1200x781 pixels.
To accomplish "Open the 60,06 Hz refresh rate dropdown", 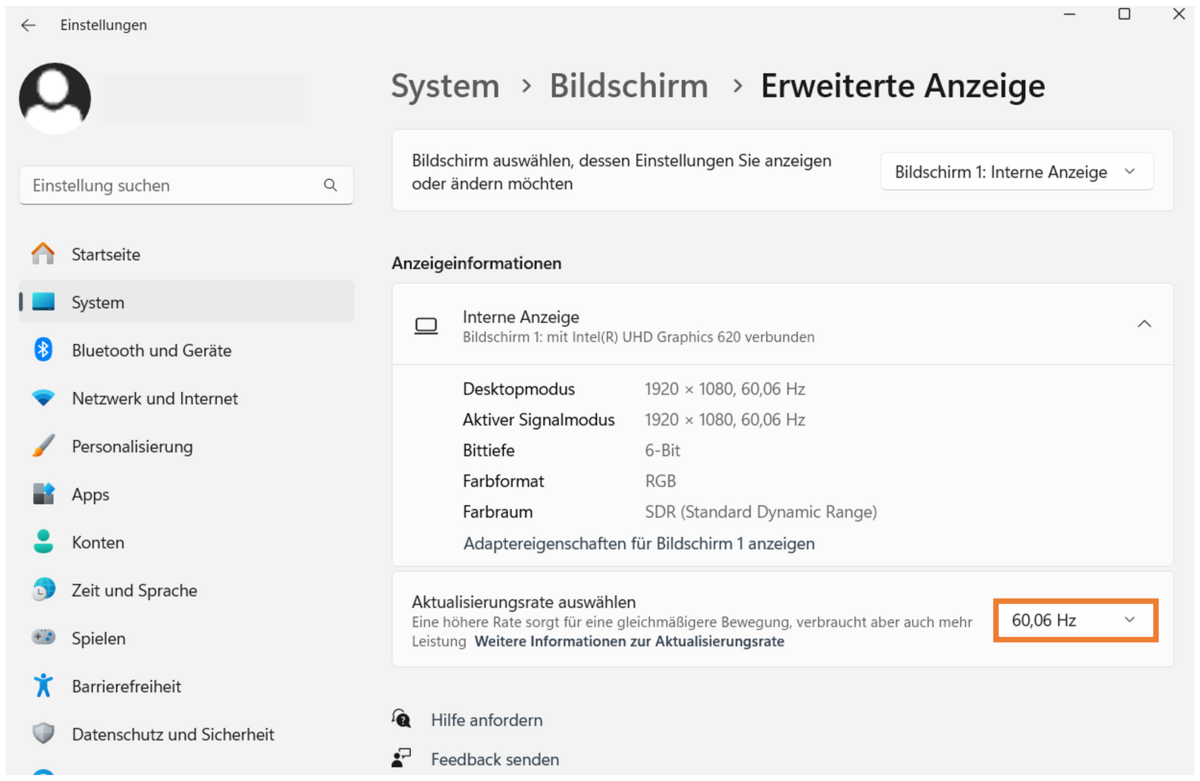I will [1075, 620].
